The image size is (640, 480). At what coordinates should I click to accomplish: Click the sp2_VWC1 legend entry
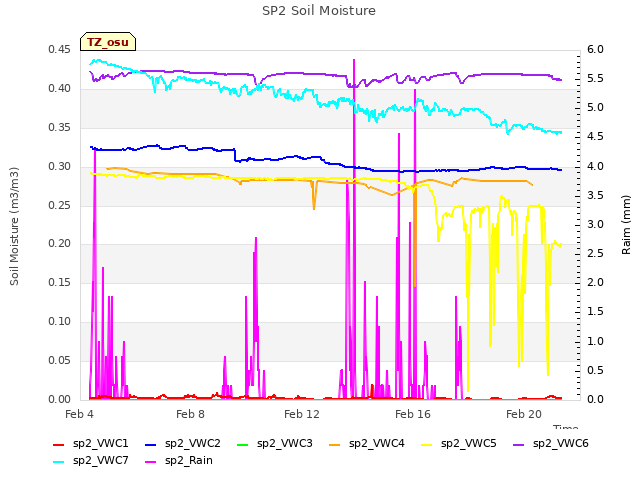coord(91,443)
